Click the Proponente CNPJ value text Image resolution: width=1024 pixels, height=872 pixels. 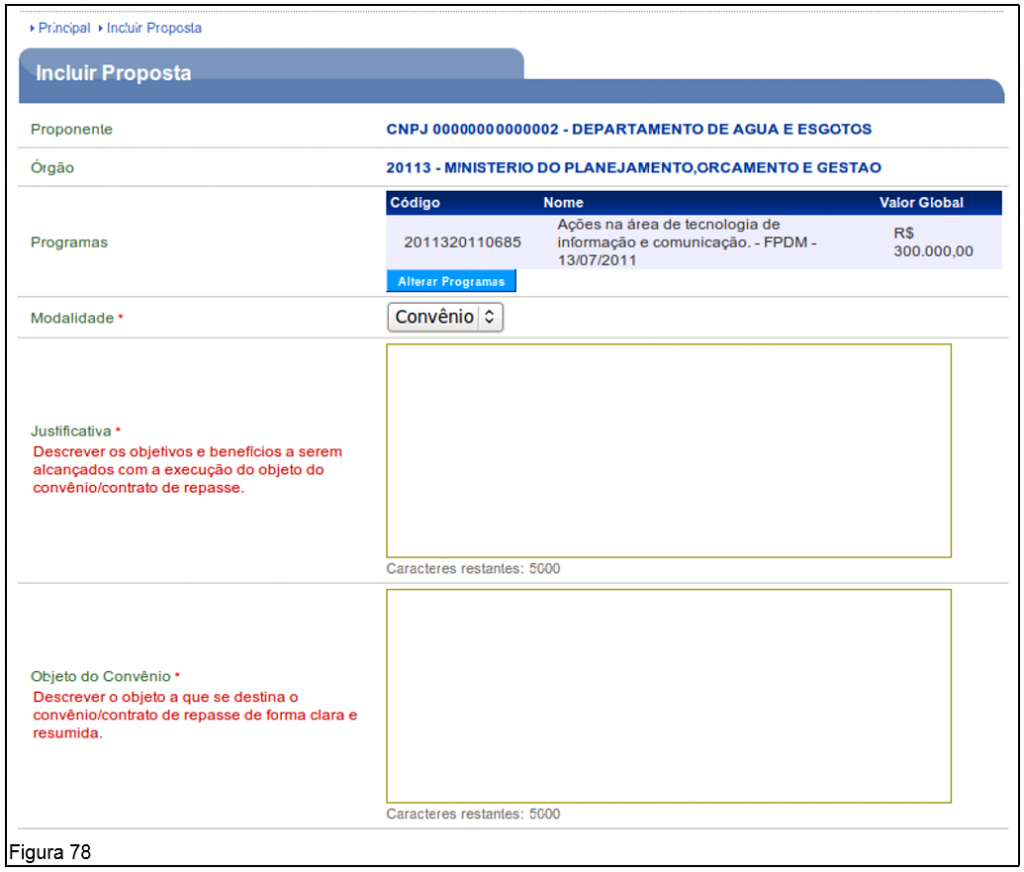click(x=628, y=129)
